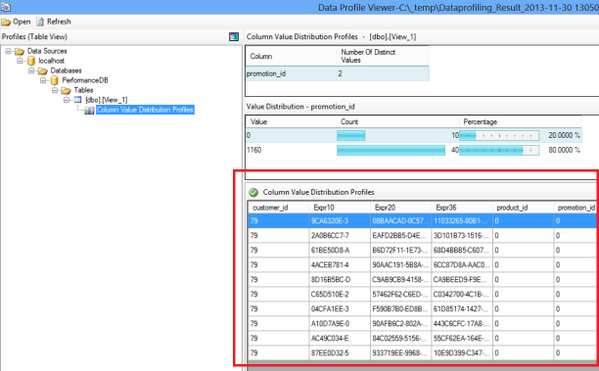Click the count bar for value 0
Viewport: 599px width, 371px height.
(351, 135)
